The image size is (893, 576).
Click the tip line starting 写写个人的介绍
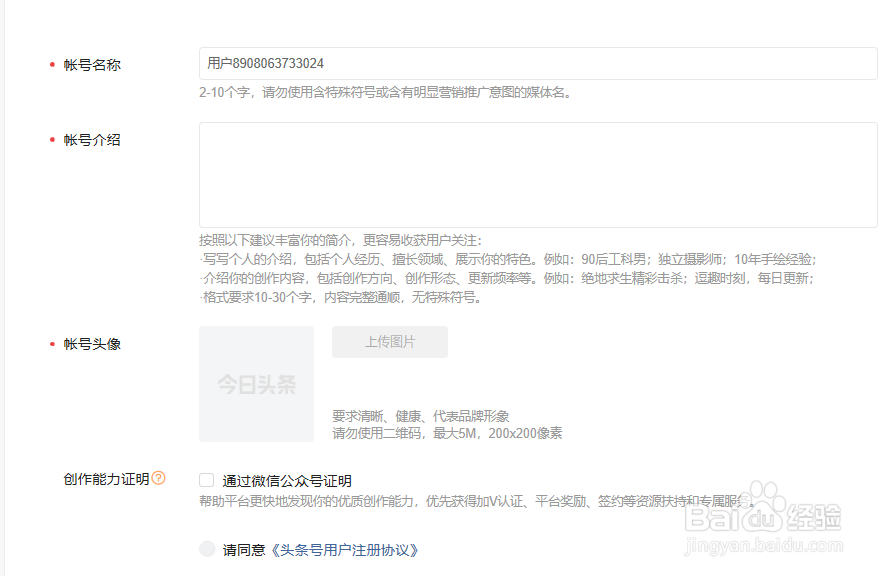coord(508,259)
